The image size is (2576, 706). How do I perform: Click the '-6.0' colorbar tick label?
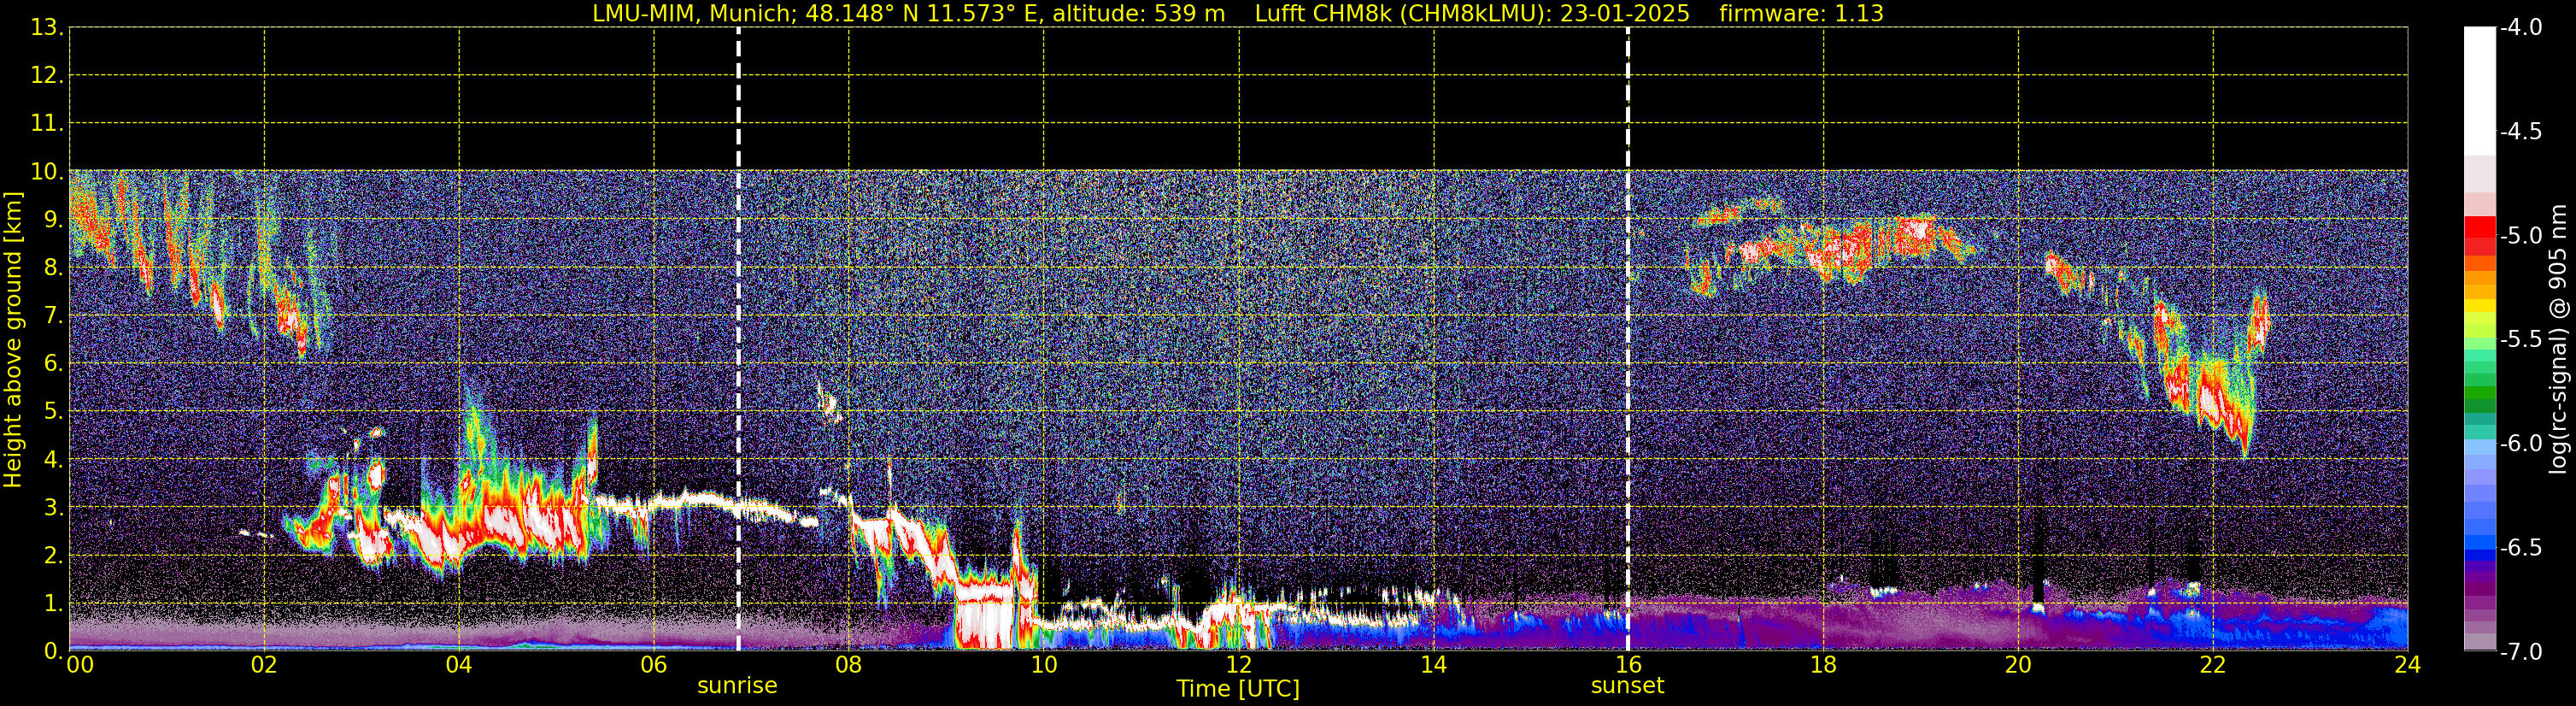2520,444
